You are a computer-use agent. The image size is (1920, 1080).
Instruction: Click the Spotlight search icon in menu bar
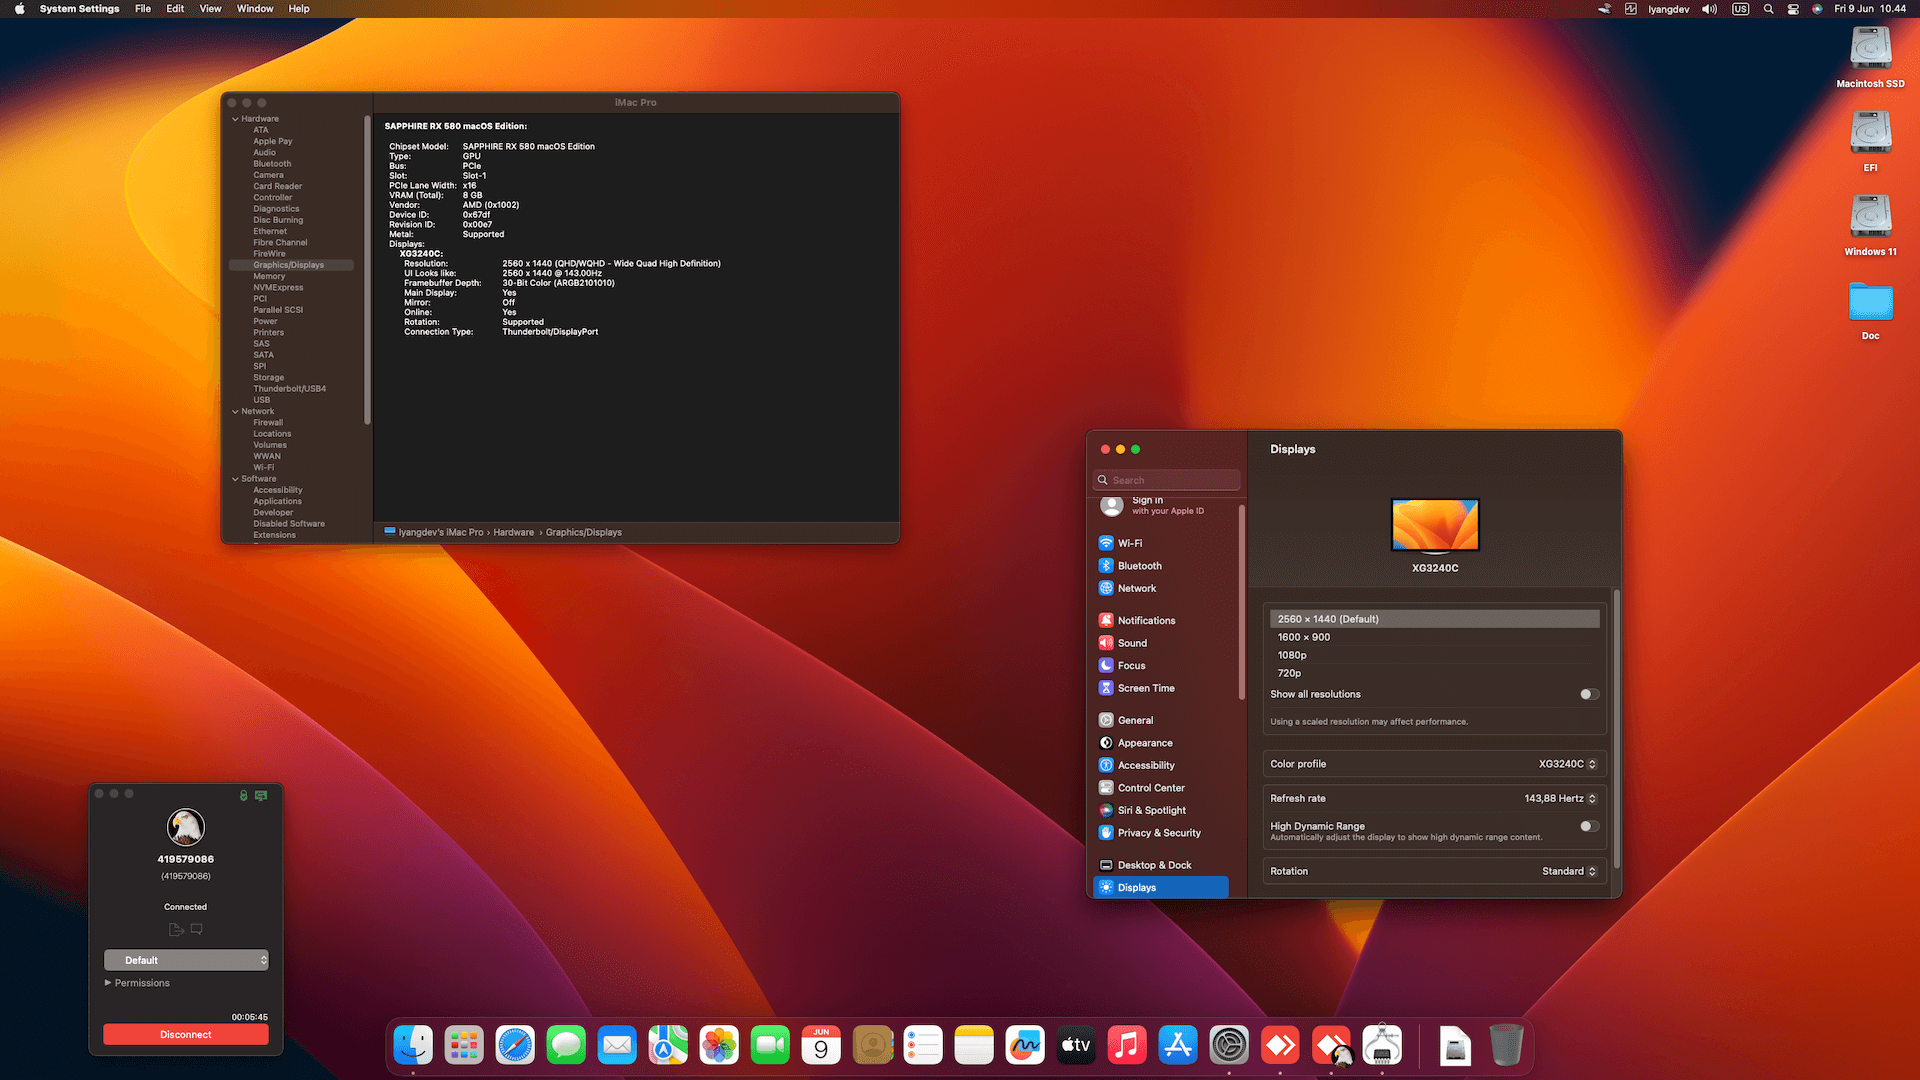(1768, 9)
